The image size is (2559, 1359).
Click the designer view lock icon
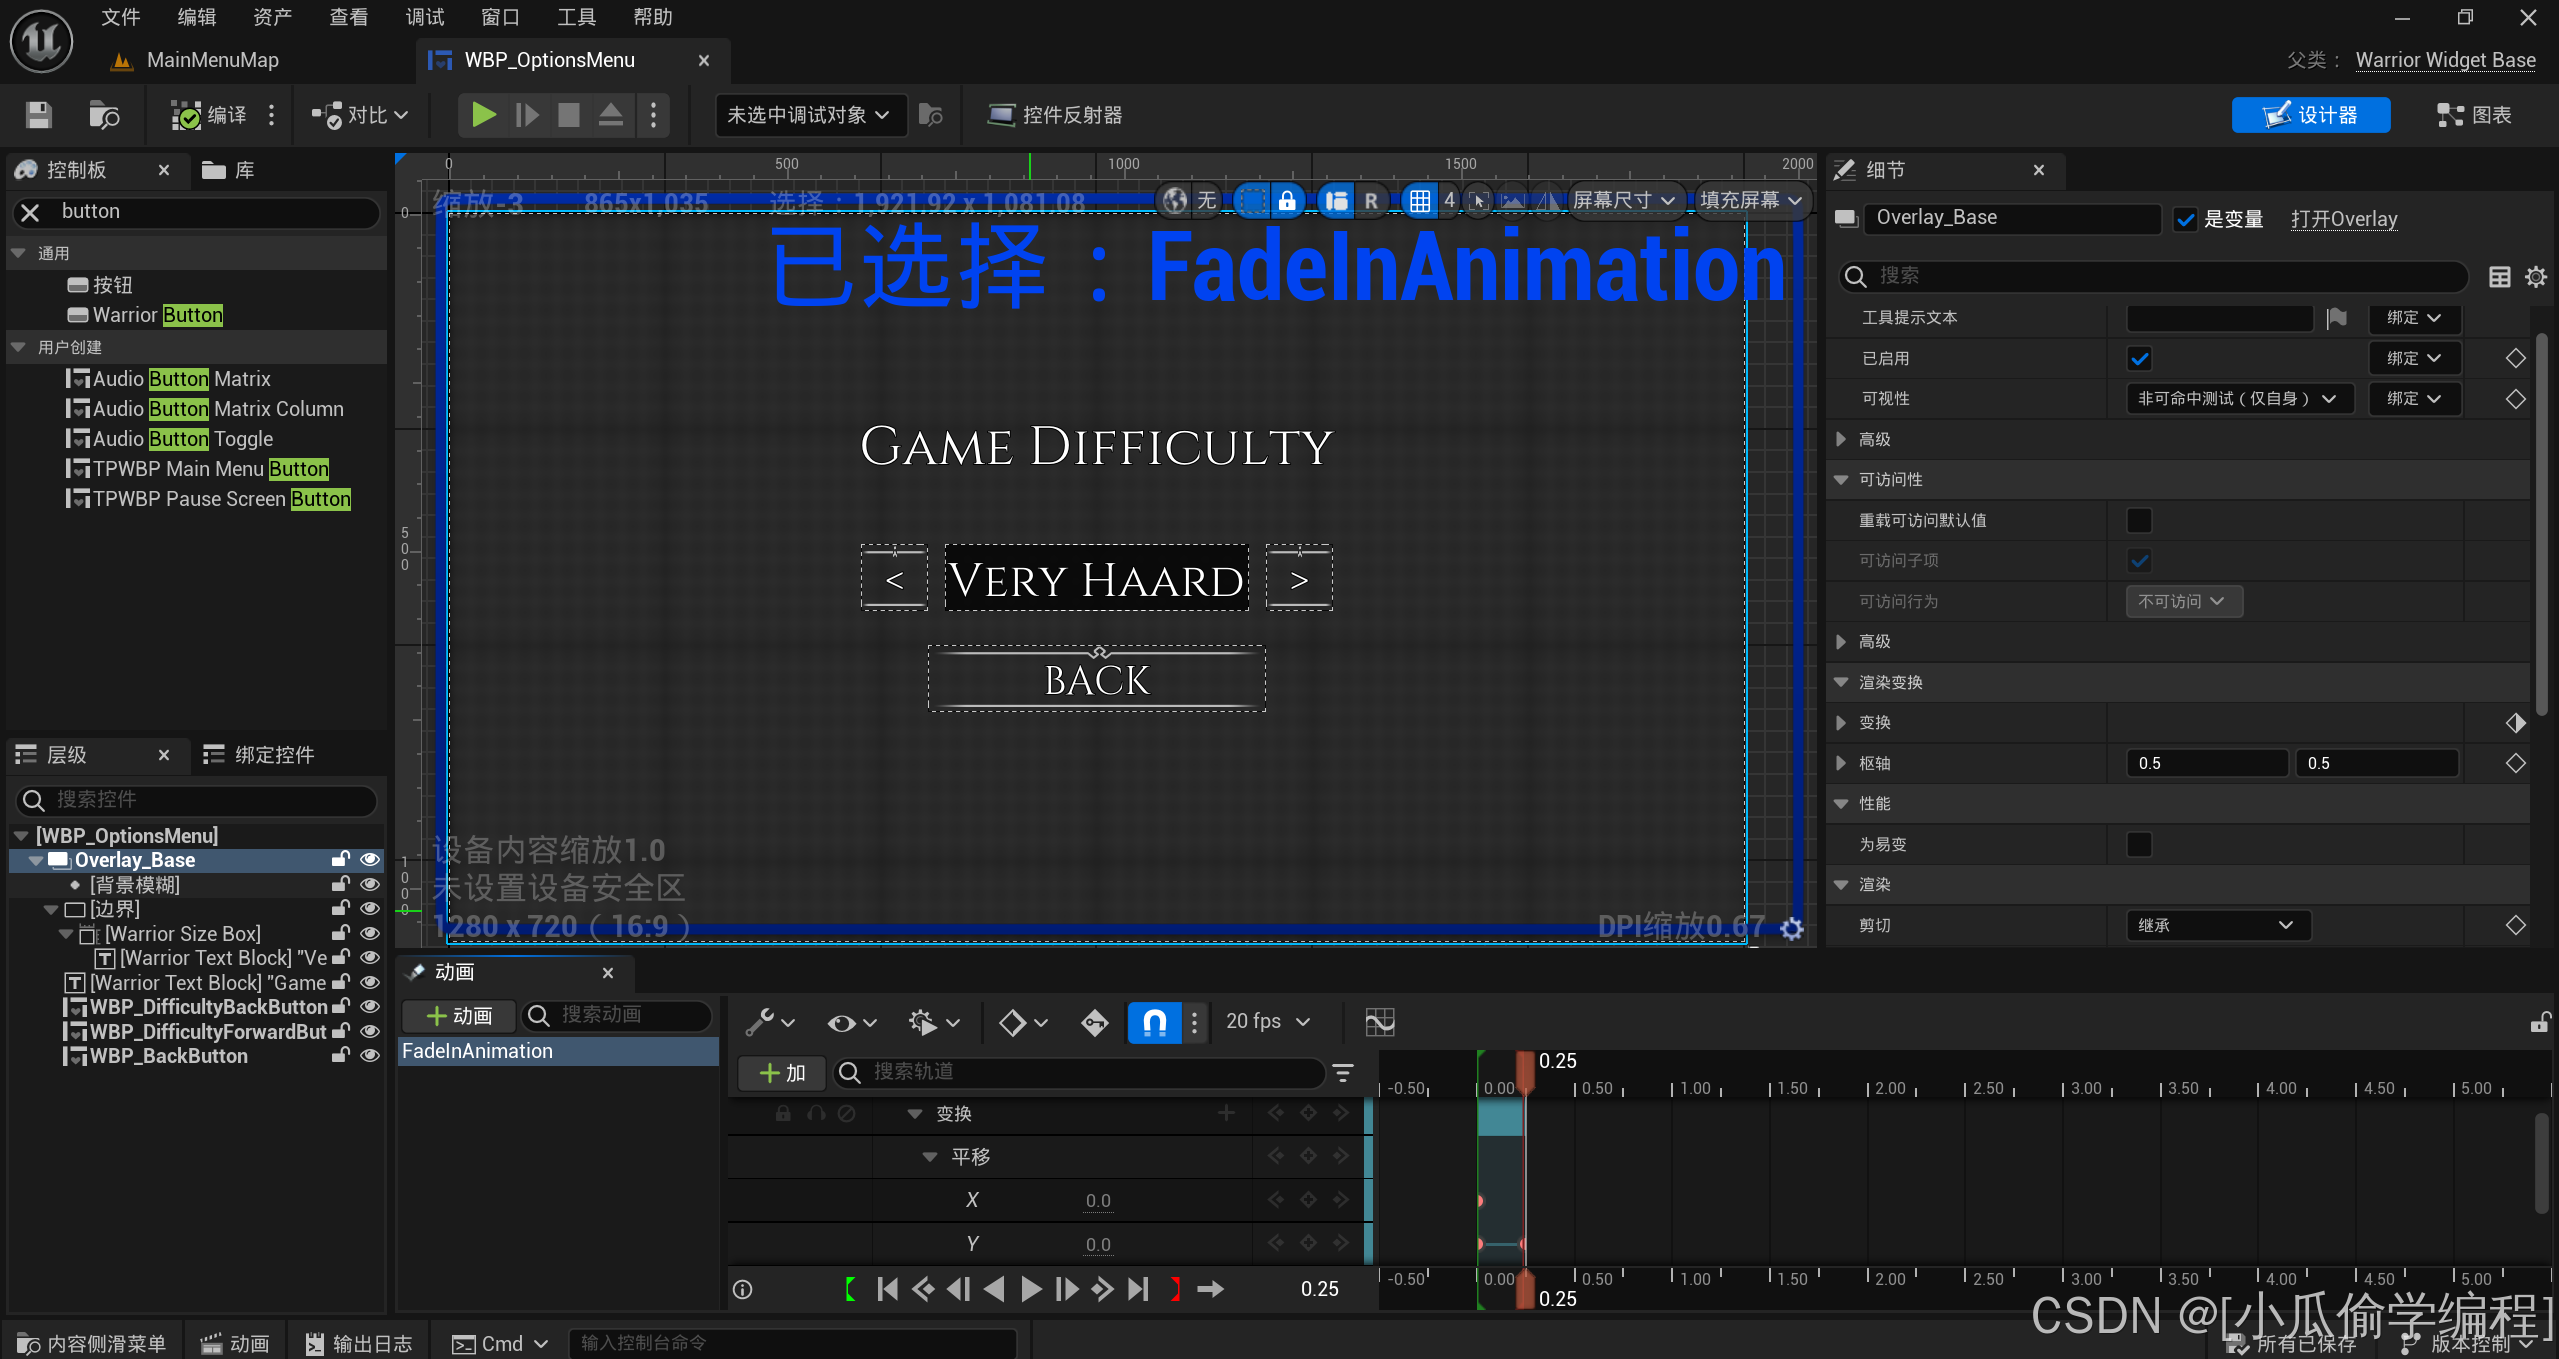pyautogui.click(x=1287, y=200)
